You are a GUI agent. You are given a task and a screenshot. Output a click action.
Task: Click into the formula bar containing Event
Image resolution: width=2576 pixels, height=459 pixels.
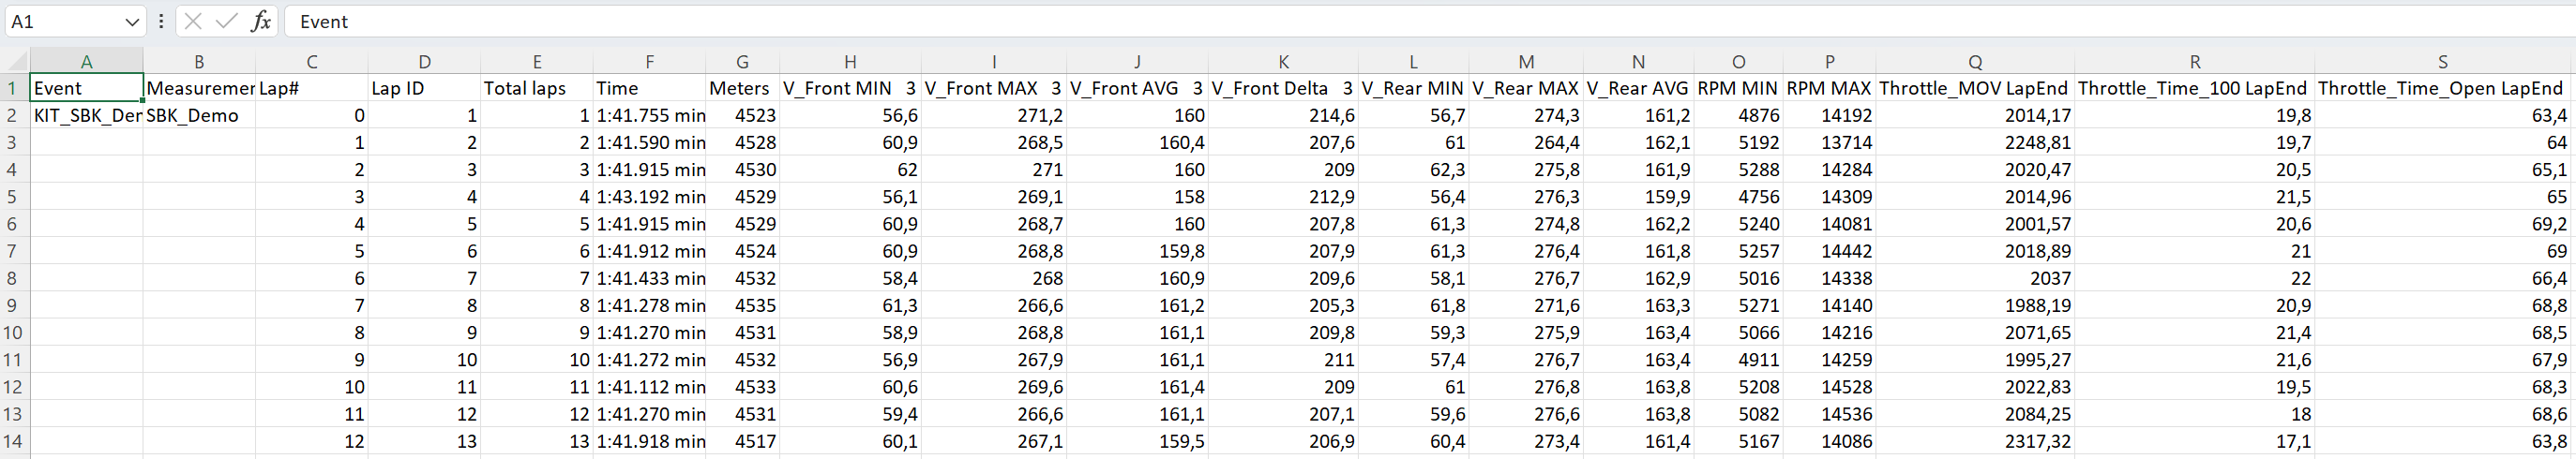pos(1400,22)
